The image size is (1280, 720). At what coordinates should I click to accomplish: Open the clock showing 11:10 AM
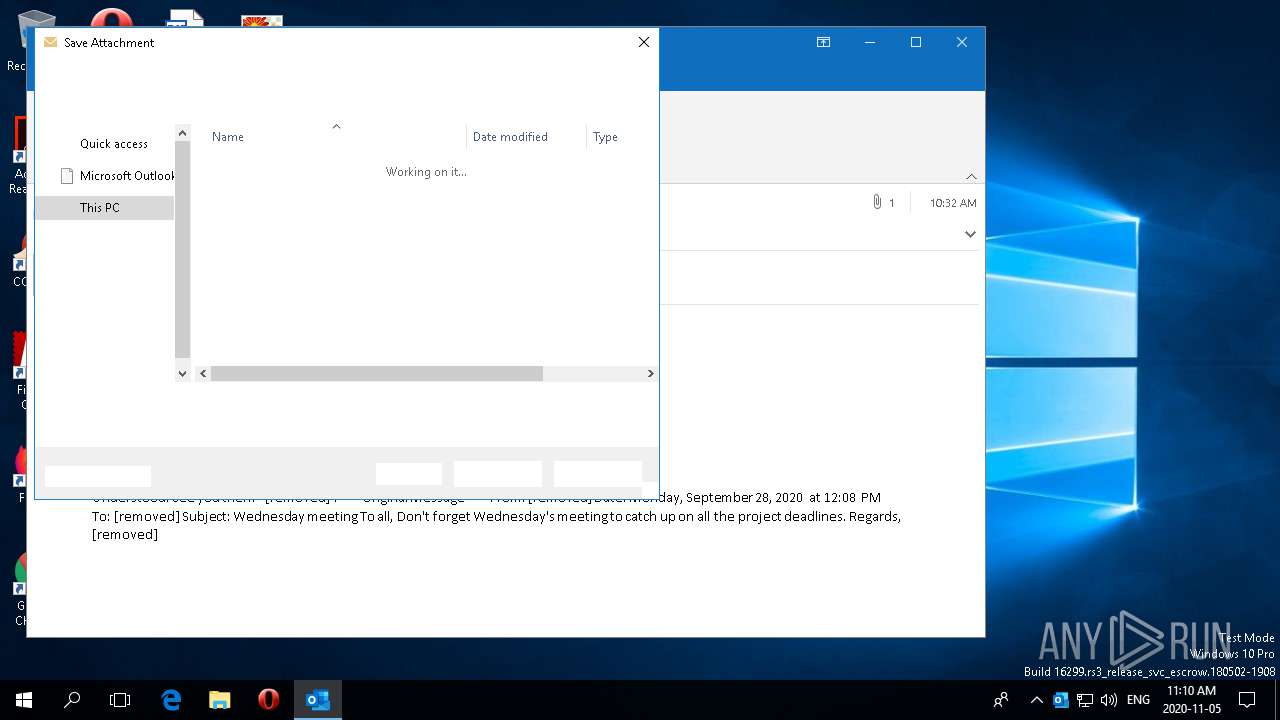[1191, 700]
